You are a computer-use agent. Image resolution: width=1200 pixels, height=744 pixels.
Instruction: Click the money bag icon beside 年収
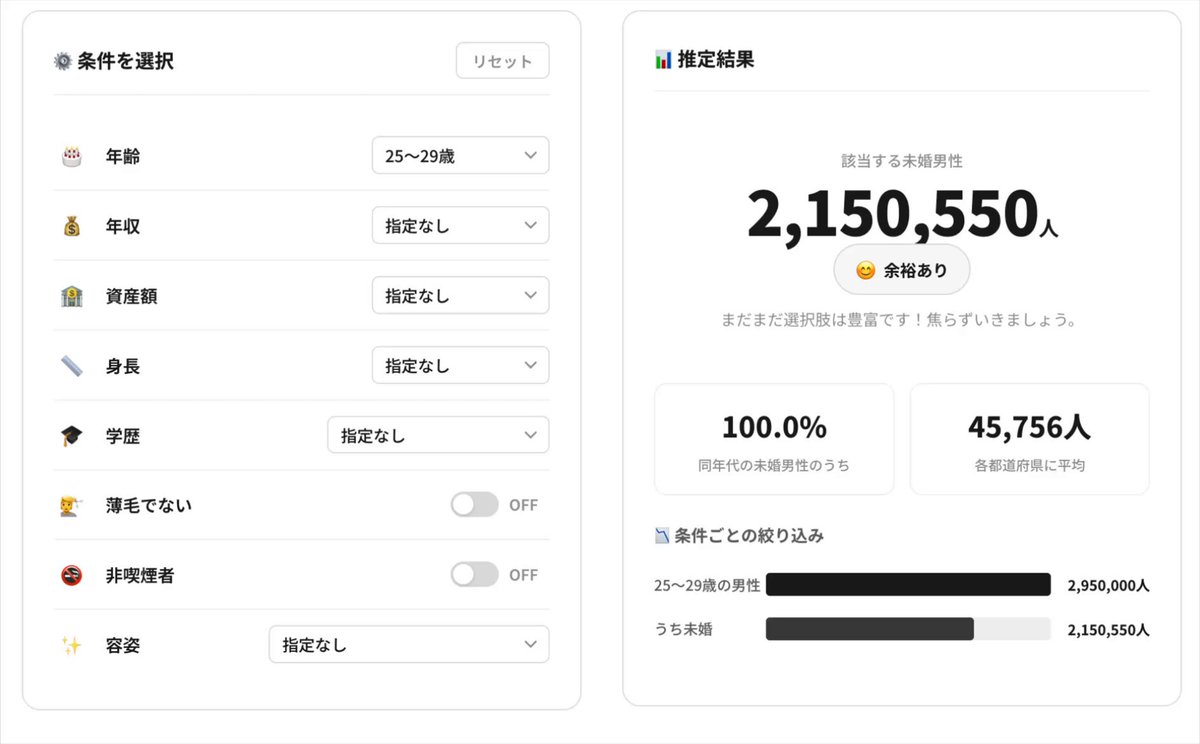click(x=71, y=226)
